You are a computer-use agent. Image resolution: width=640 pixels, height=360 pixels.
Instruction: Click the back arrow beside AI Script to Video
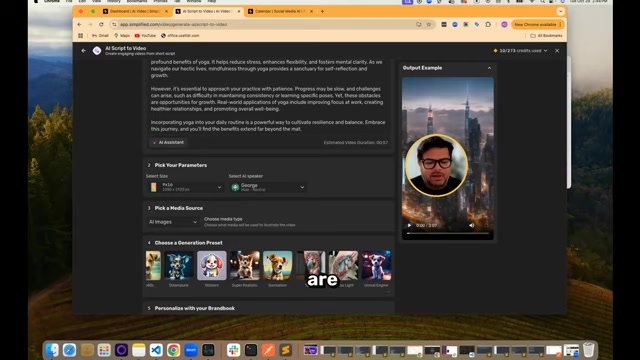(x=84, y=51)
